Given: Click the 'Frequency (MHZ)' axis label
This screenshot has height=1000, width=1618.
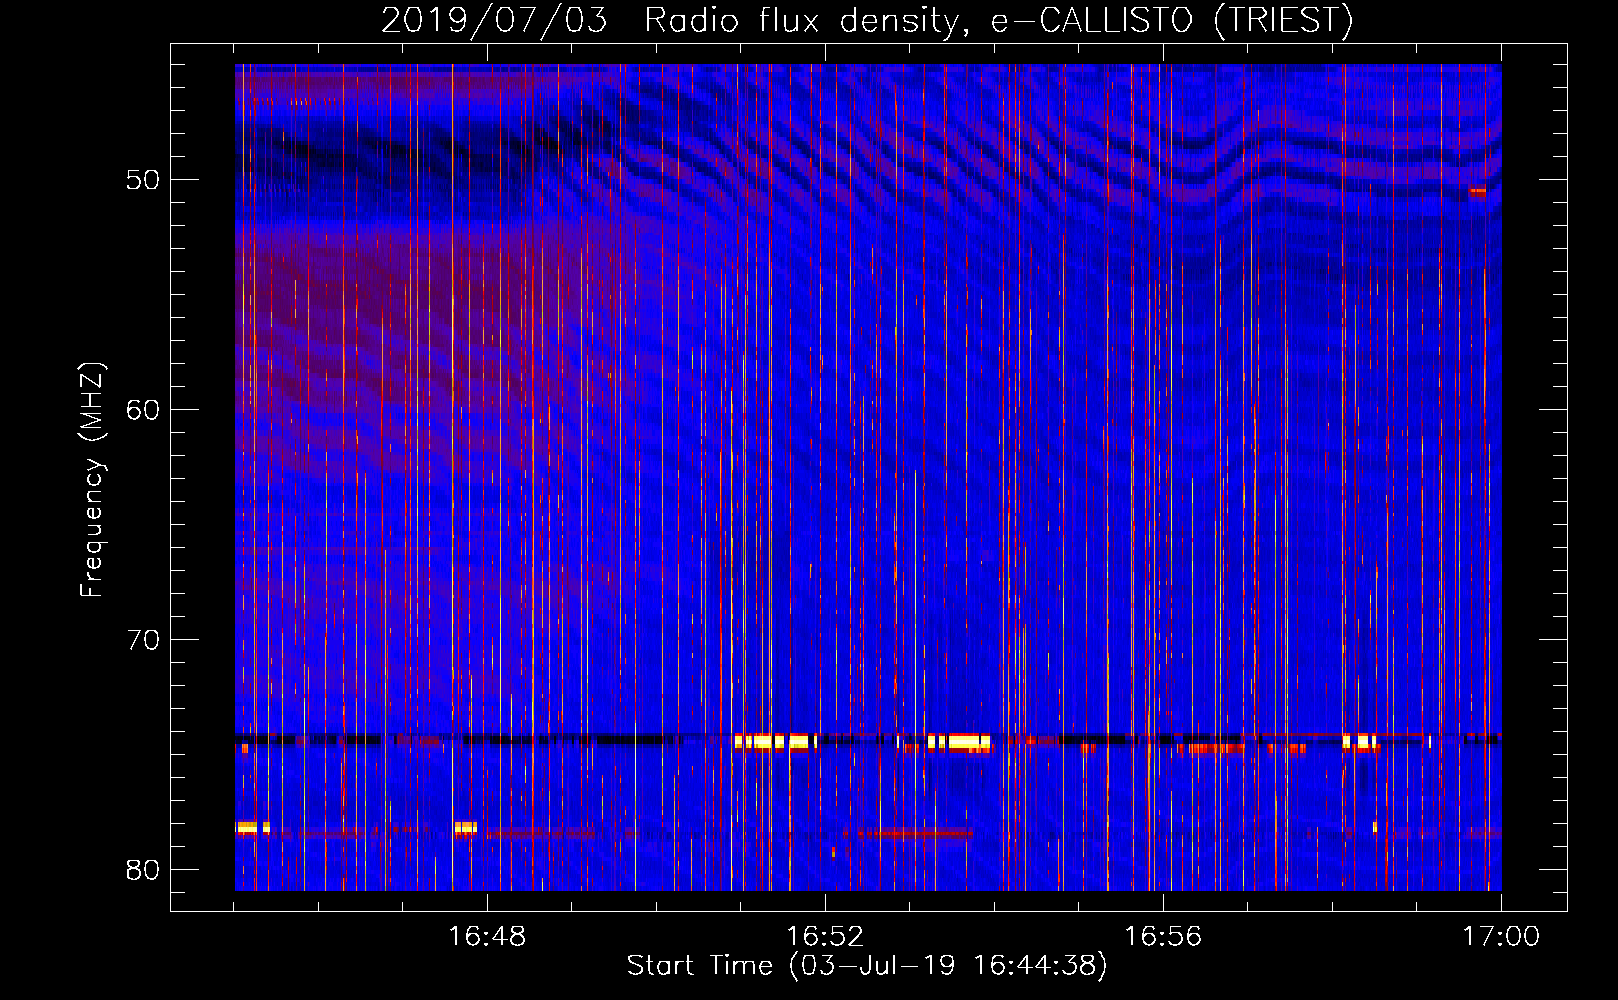Looking at the screenshot, I should pyautogui.click(x=92, y=480).
